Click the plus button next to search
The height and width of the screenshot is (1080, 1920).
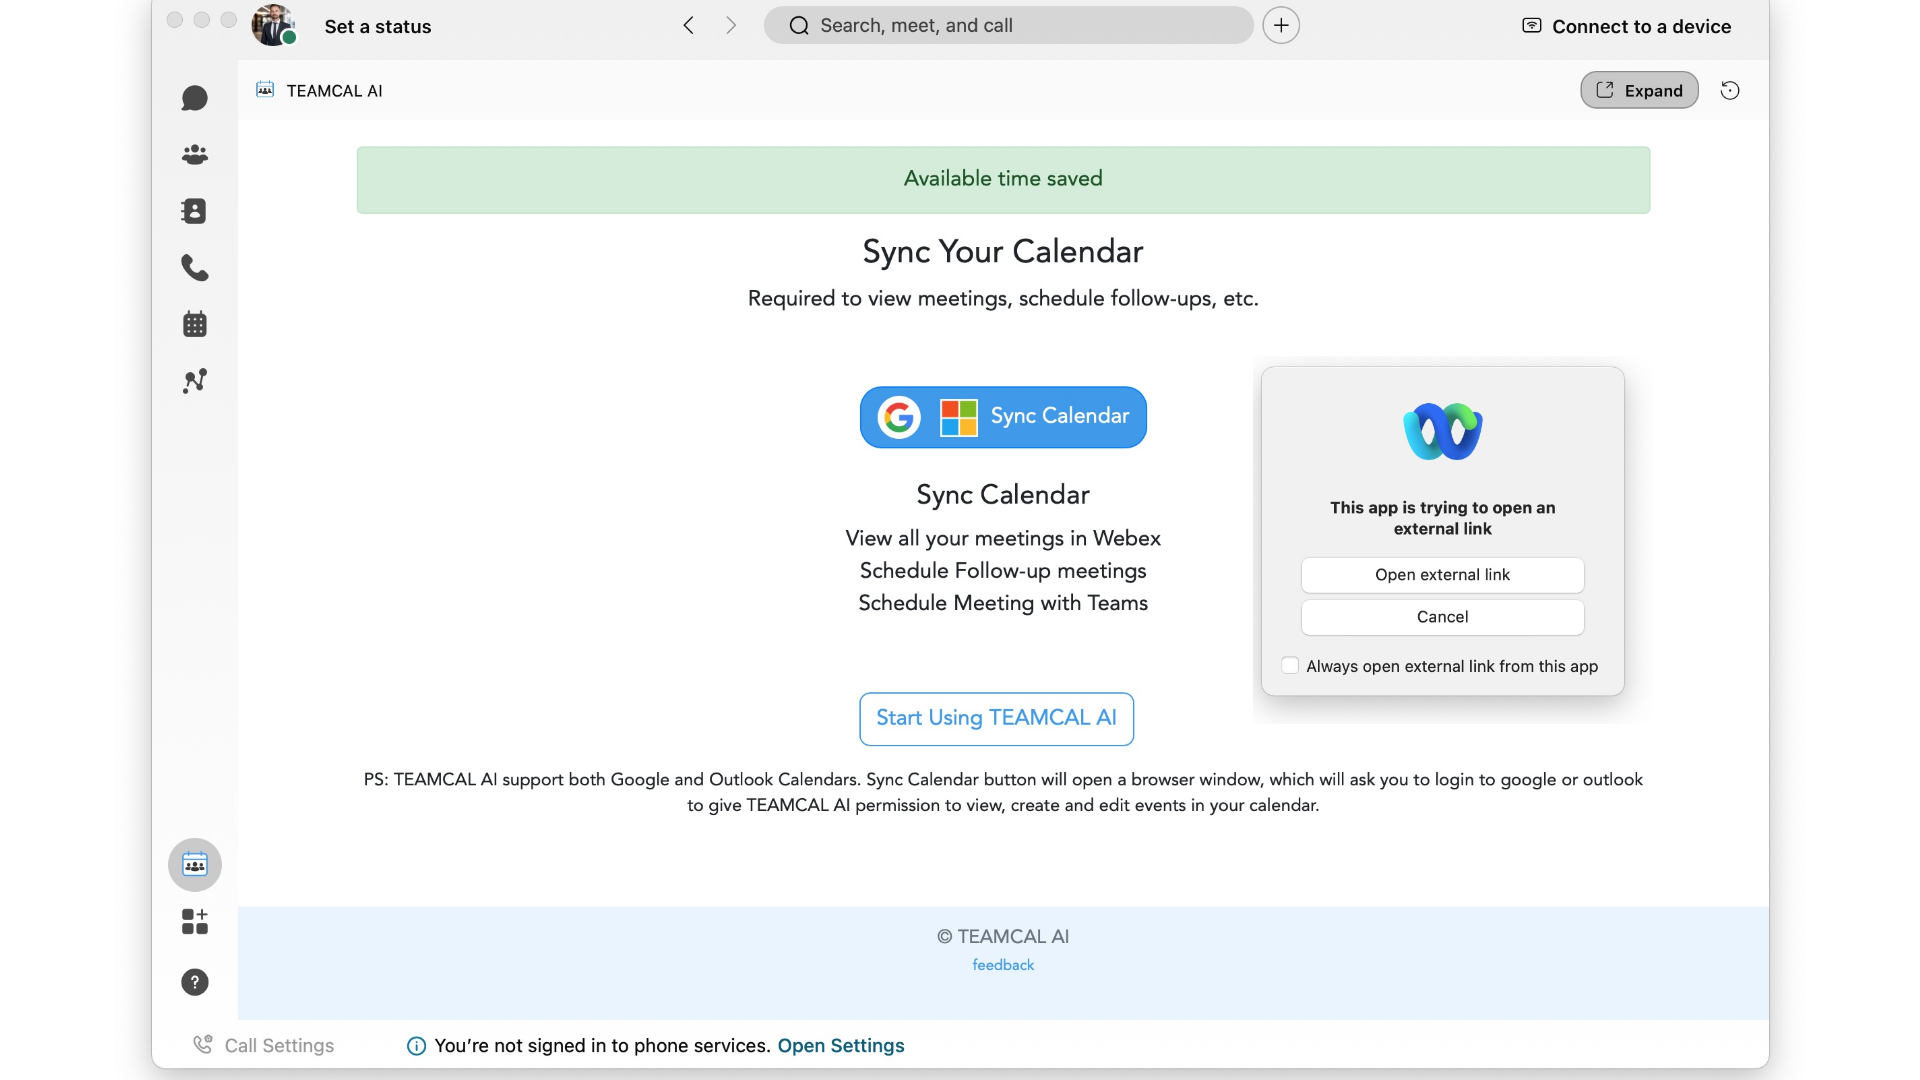click(x=1281, y=26)
